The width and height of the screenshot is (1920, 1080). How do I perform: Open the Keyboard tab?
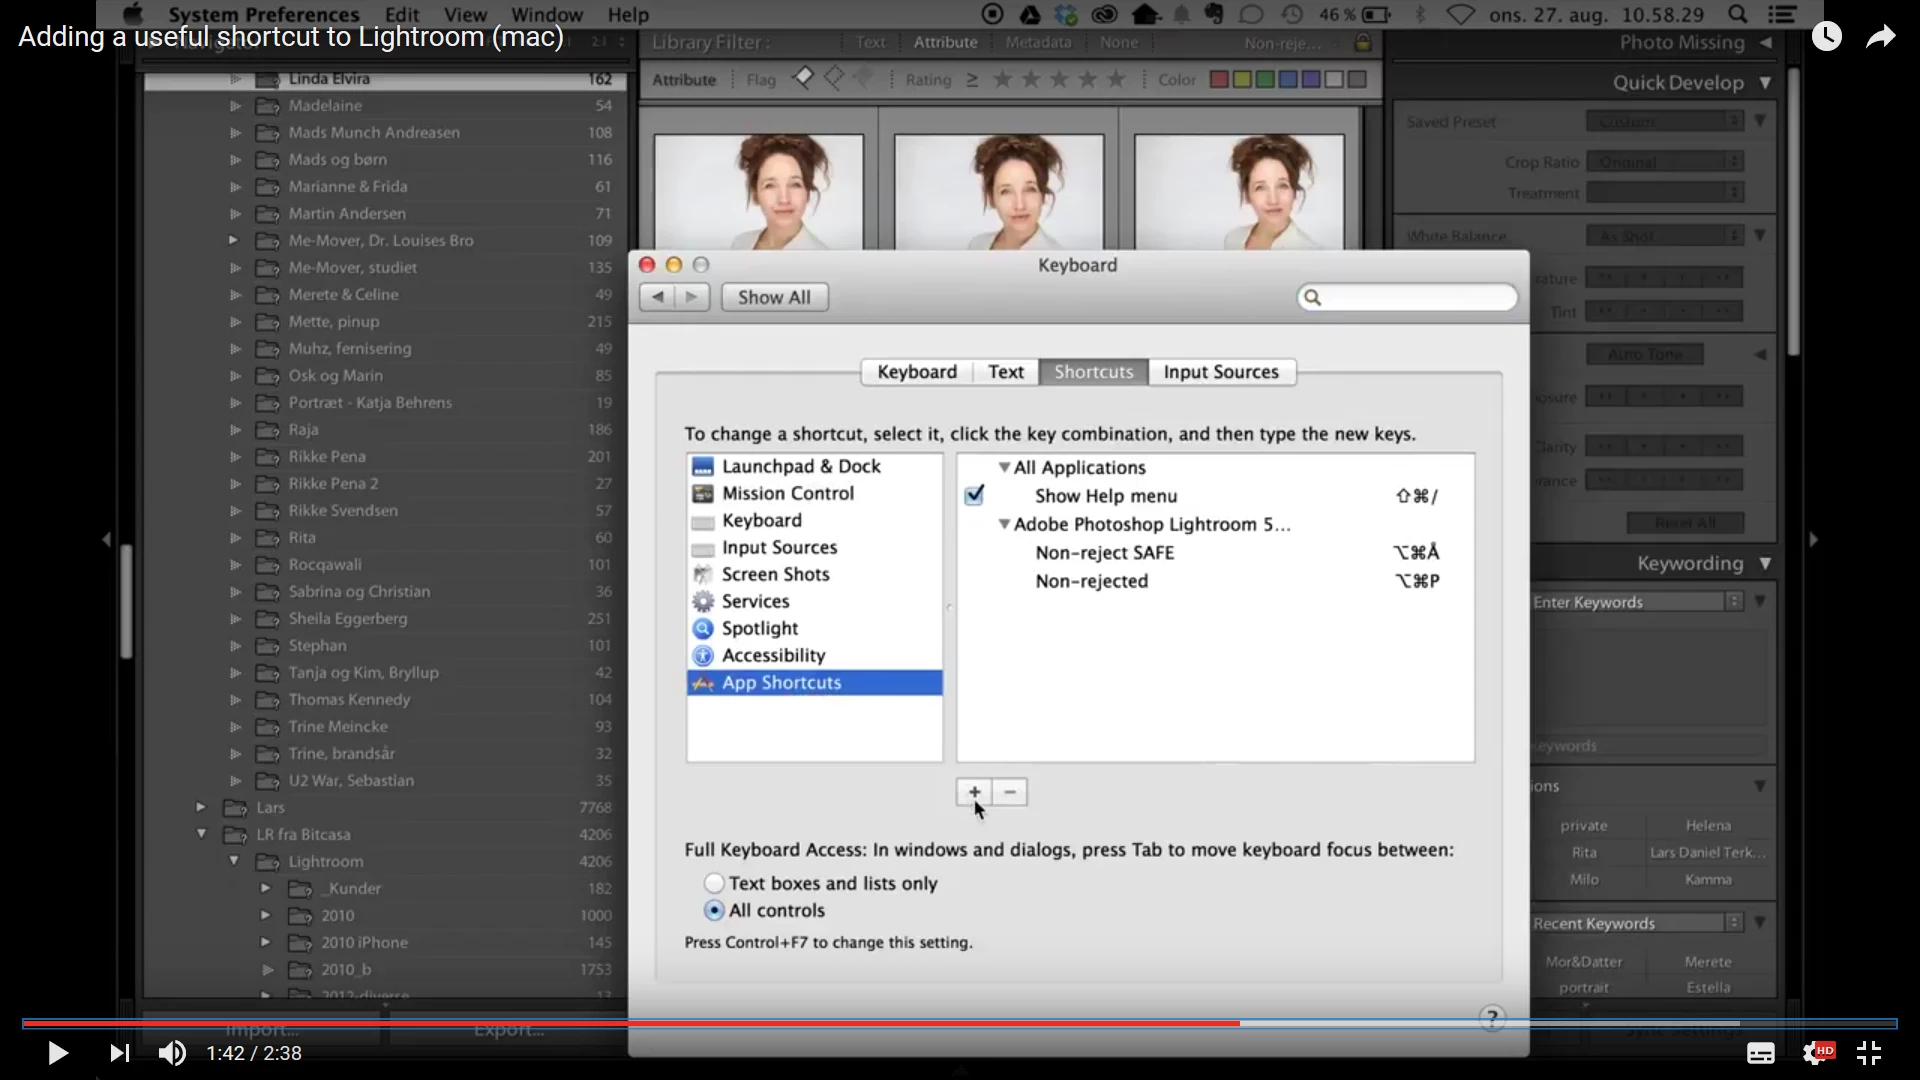click(916, 372)
